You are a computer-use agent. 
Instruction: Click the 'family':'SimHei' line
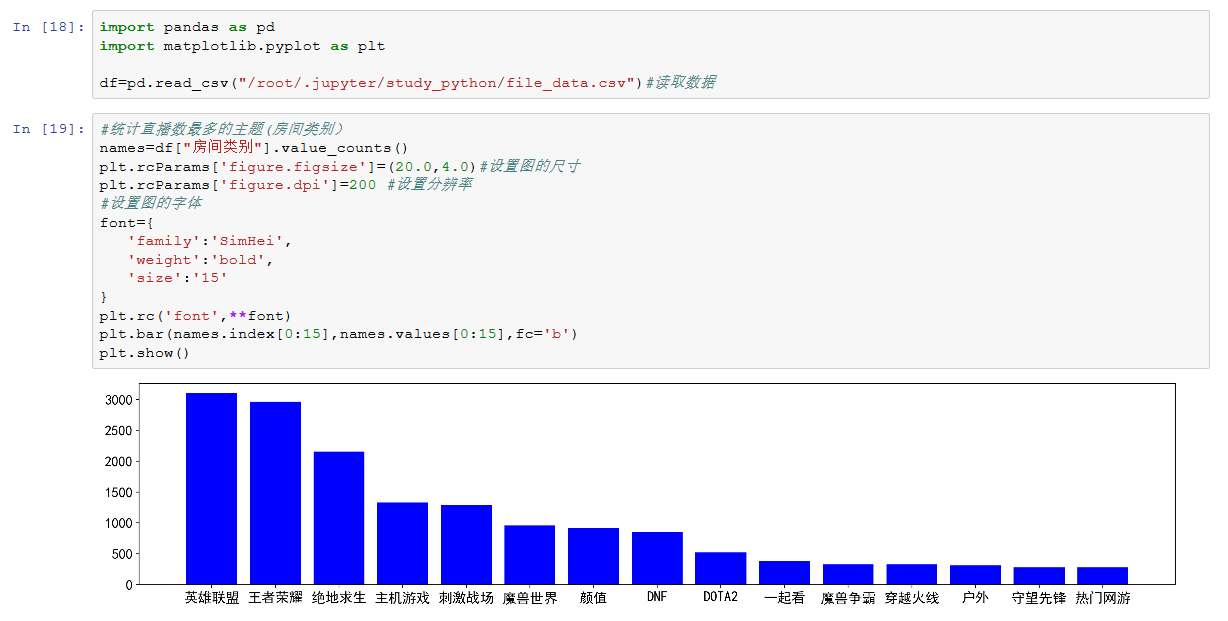pos(209,241)
